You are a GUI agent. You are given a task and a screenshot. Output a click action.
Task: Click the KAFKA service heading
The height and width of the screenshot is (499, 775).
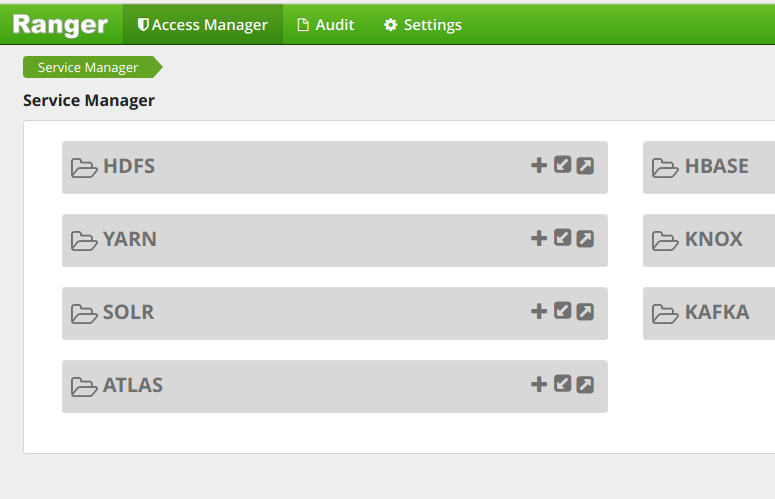coord(716,312)
